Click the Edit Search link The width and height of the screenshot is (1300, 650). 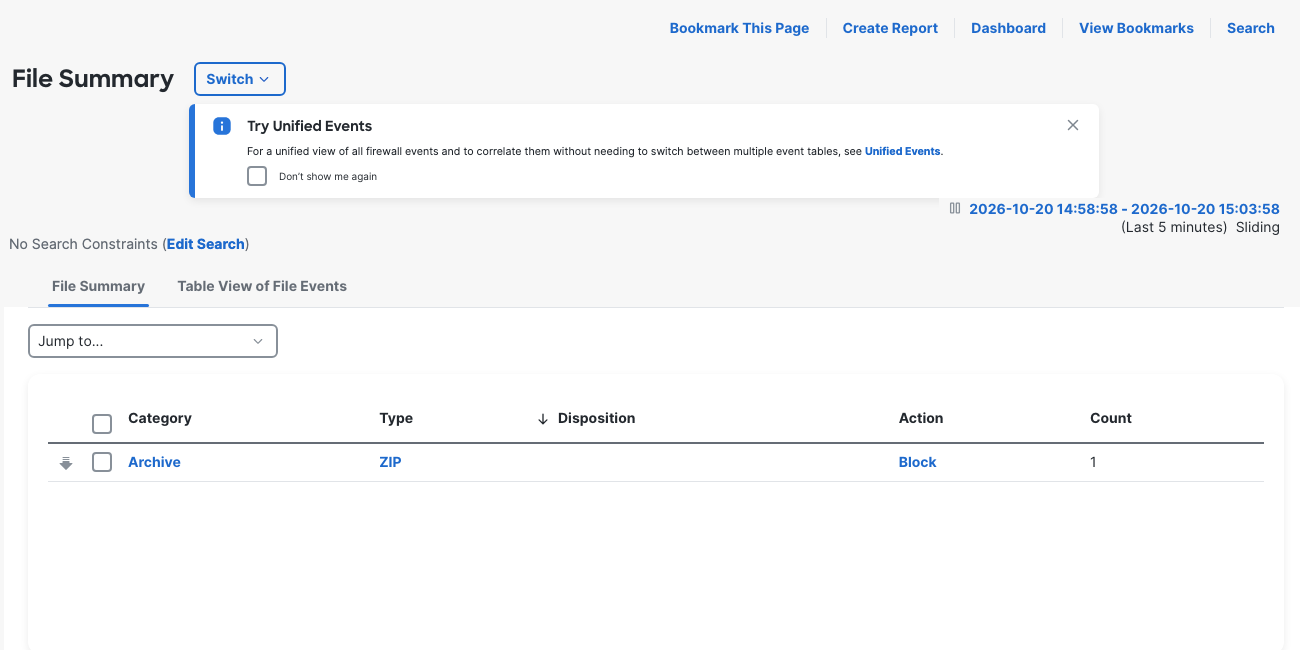pos(206,244)
